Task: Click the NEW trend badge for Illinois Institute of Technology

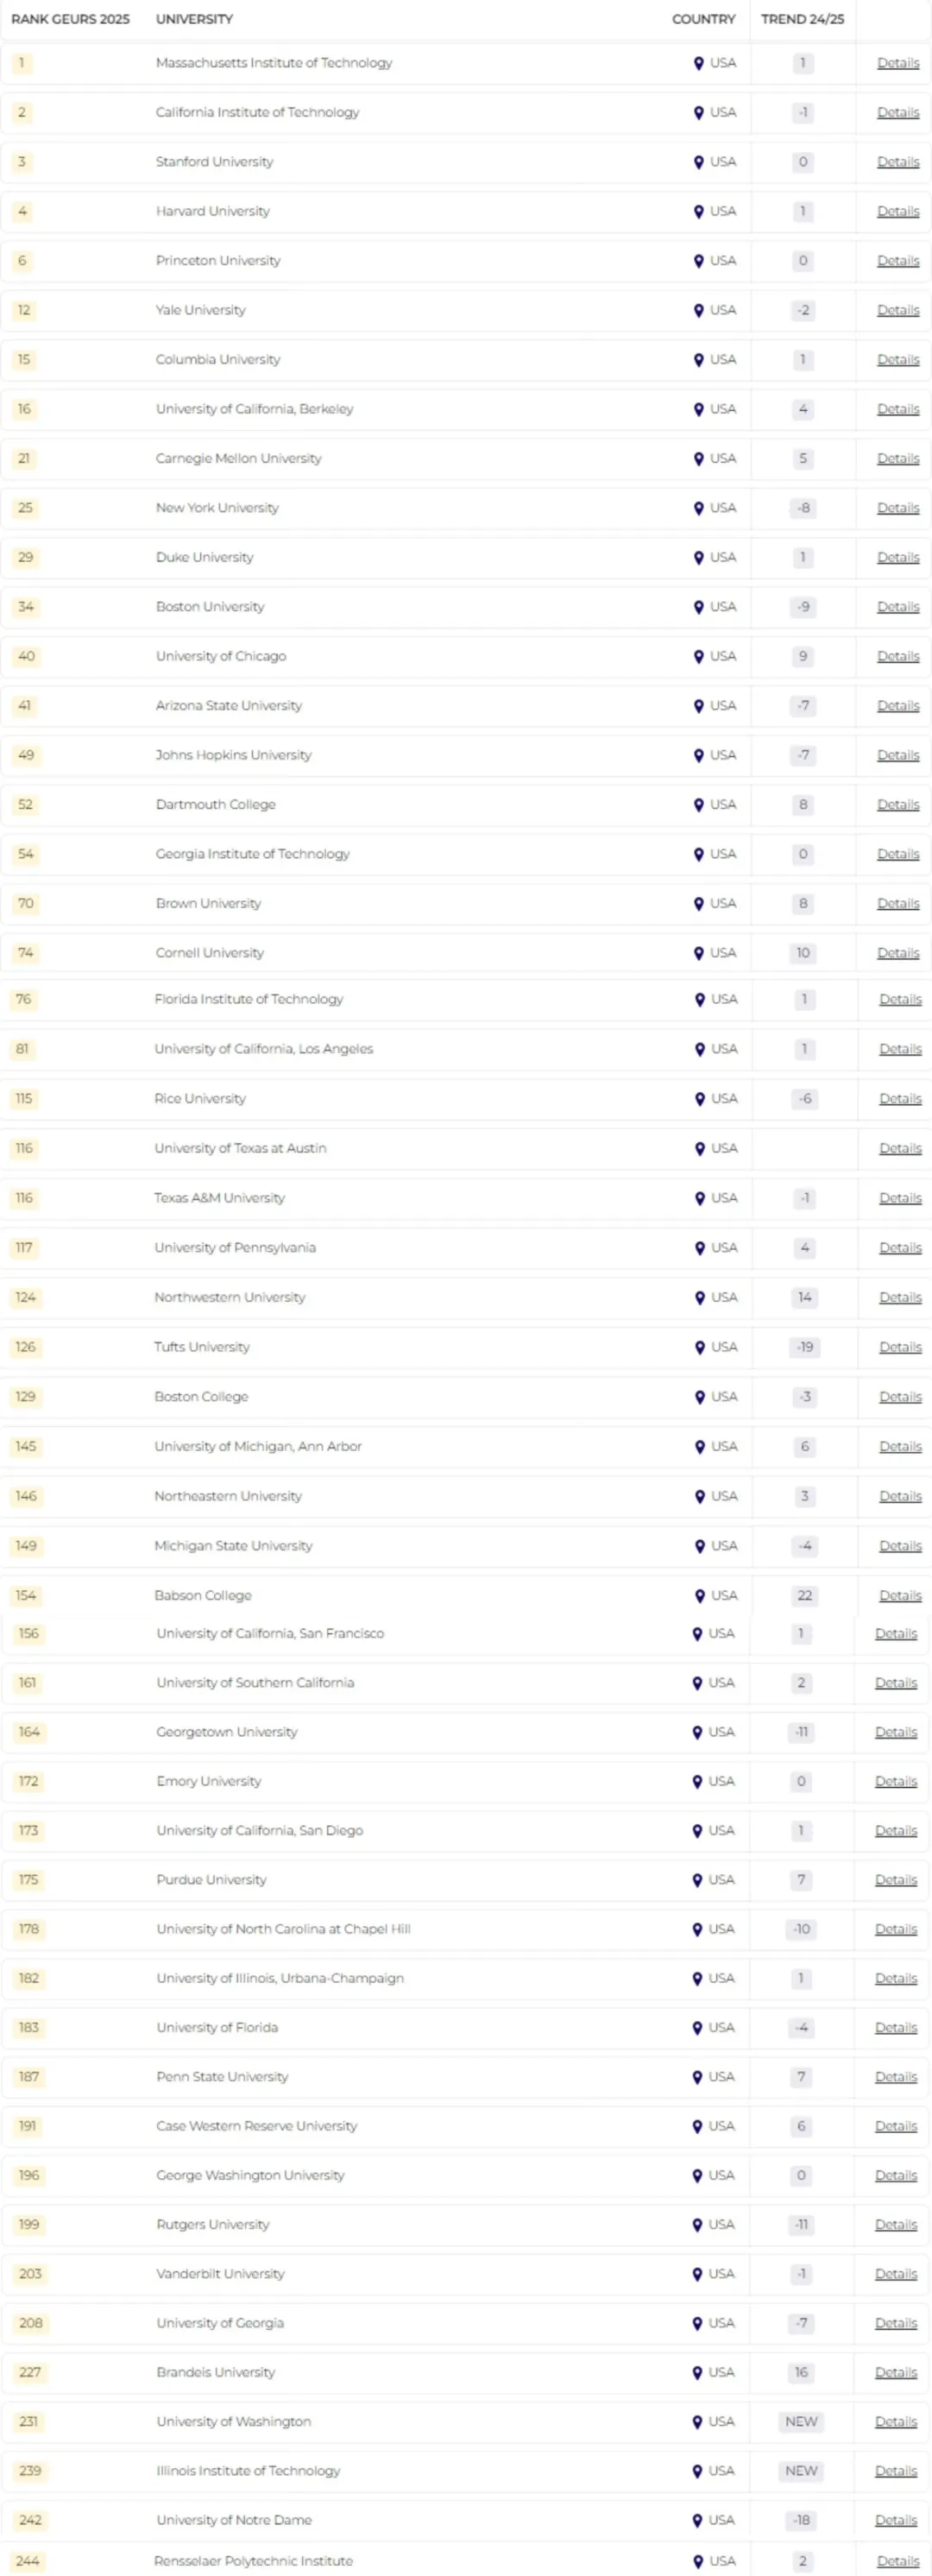Action: coord(800,2471)
